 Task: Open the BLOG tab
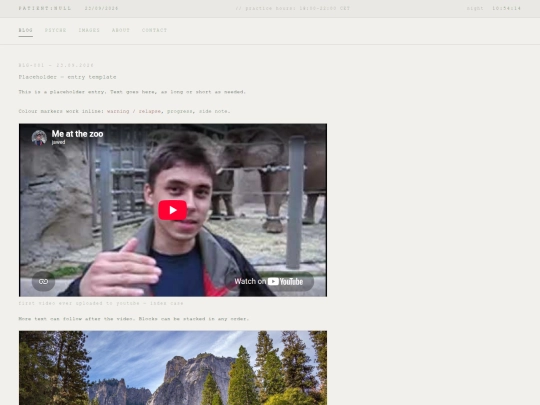pos(25,30)
